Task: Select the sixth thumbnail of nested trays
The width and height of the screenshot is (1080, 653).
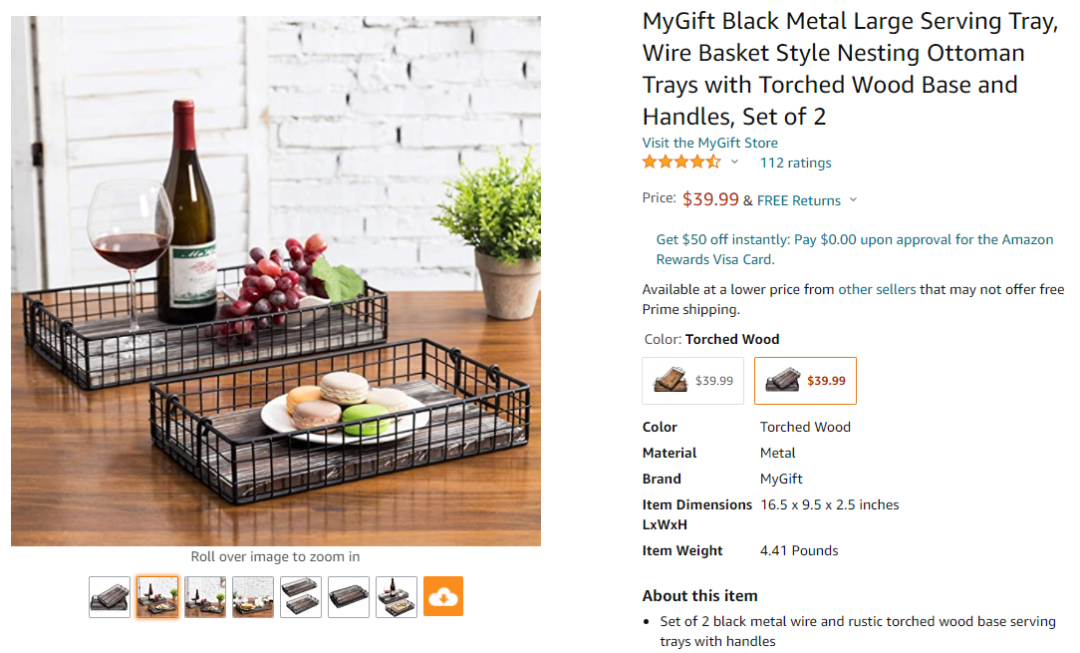Action: click(348, 597)
